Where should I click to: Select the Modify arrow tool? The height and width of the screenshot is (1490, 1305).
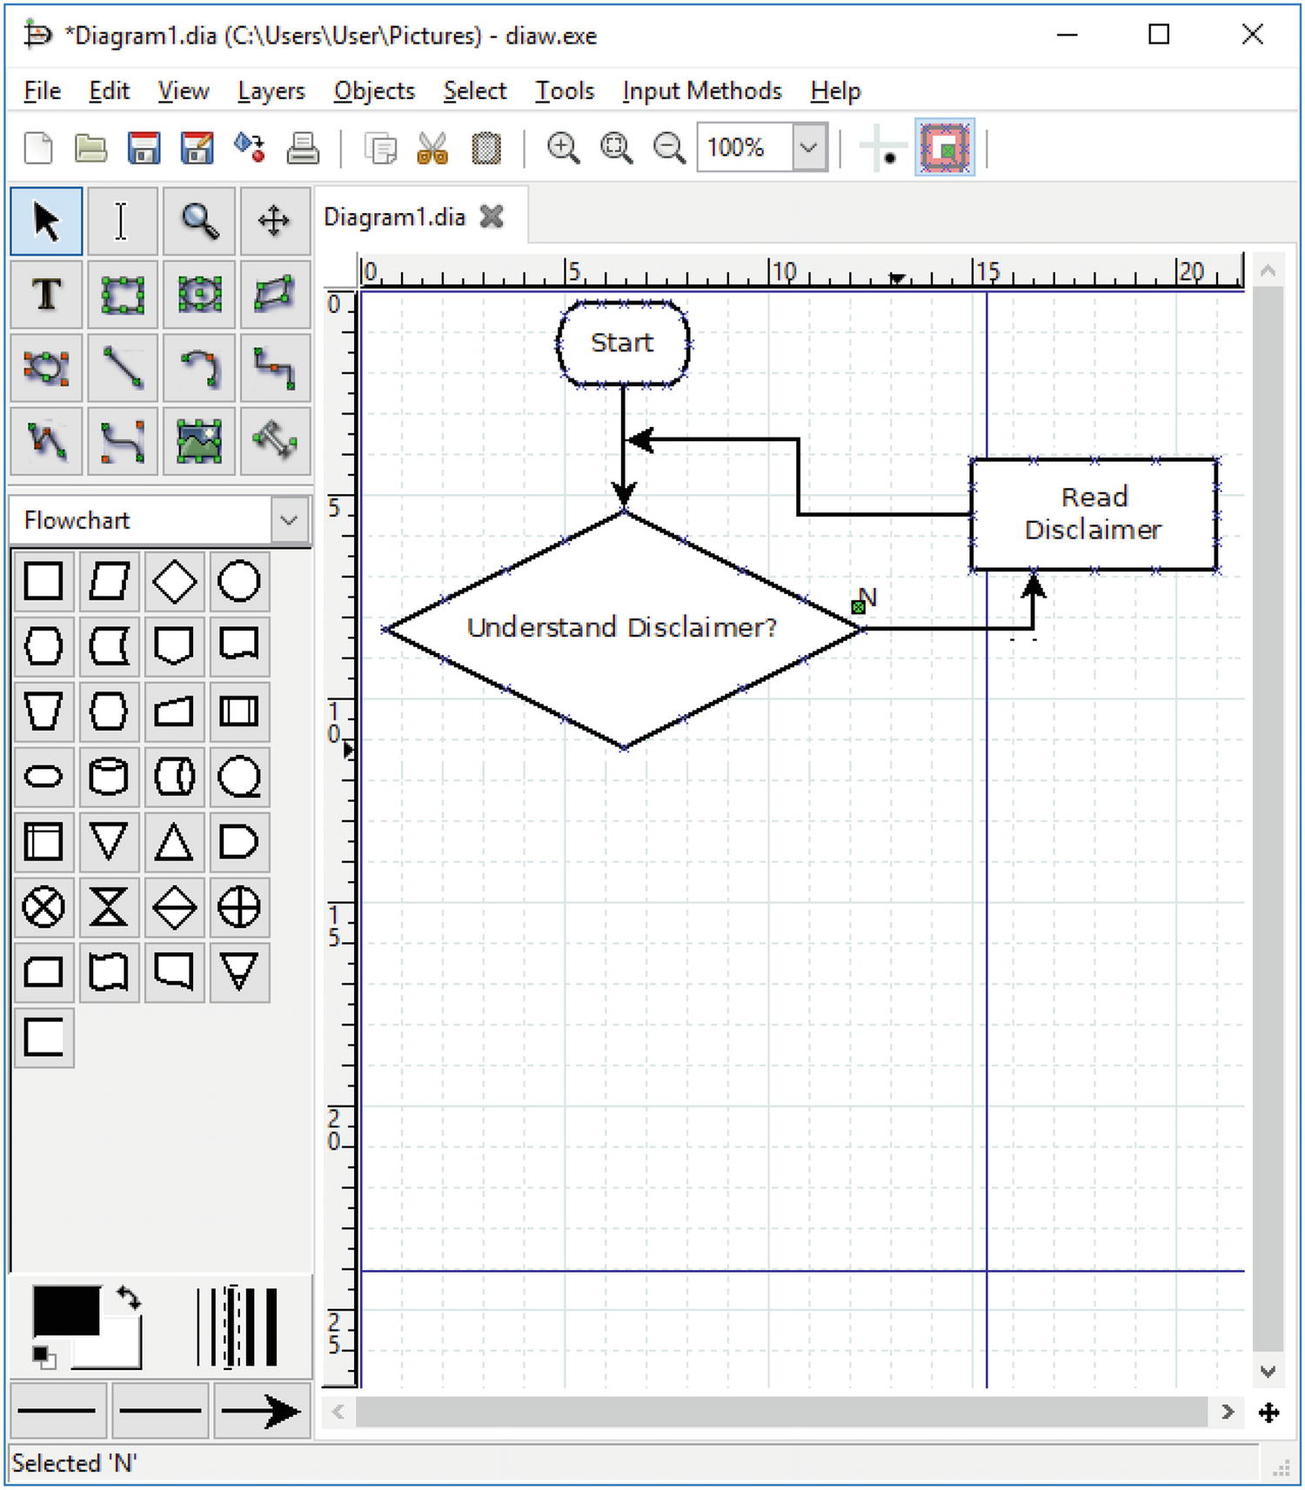tap(47, 221)
